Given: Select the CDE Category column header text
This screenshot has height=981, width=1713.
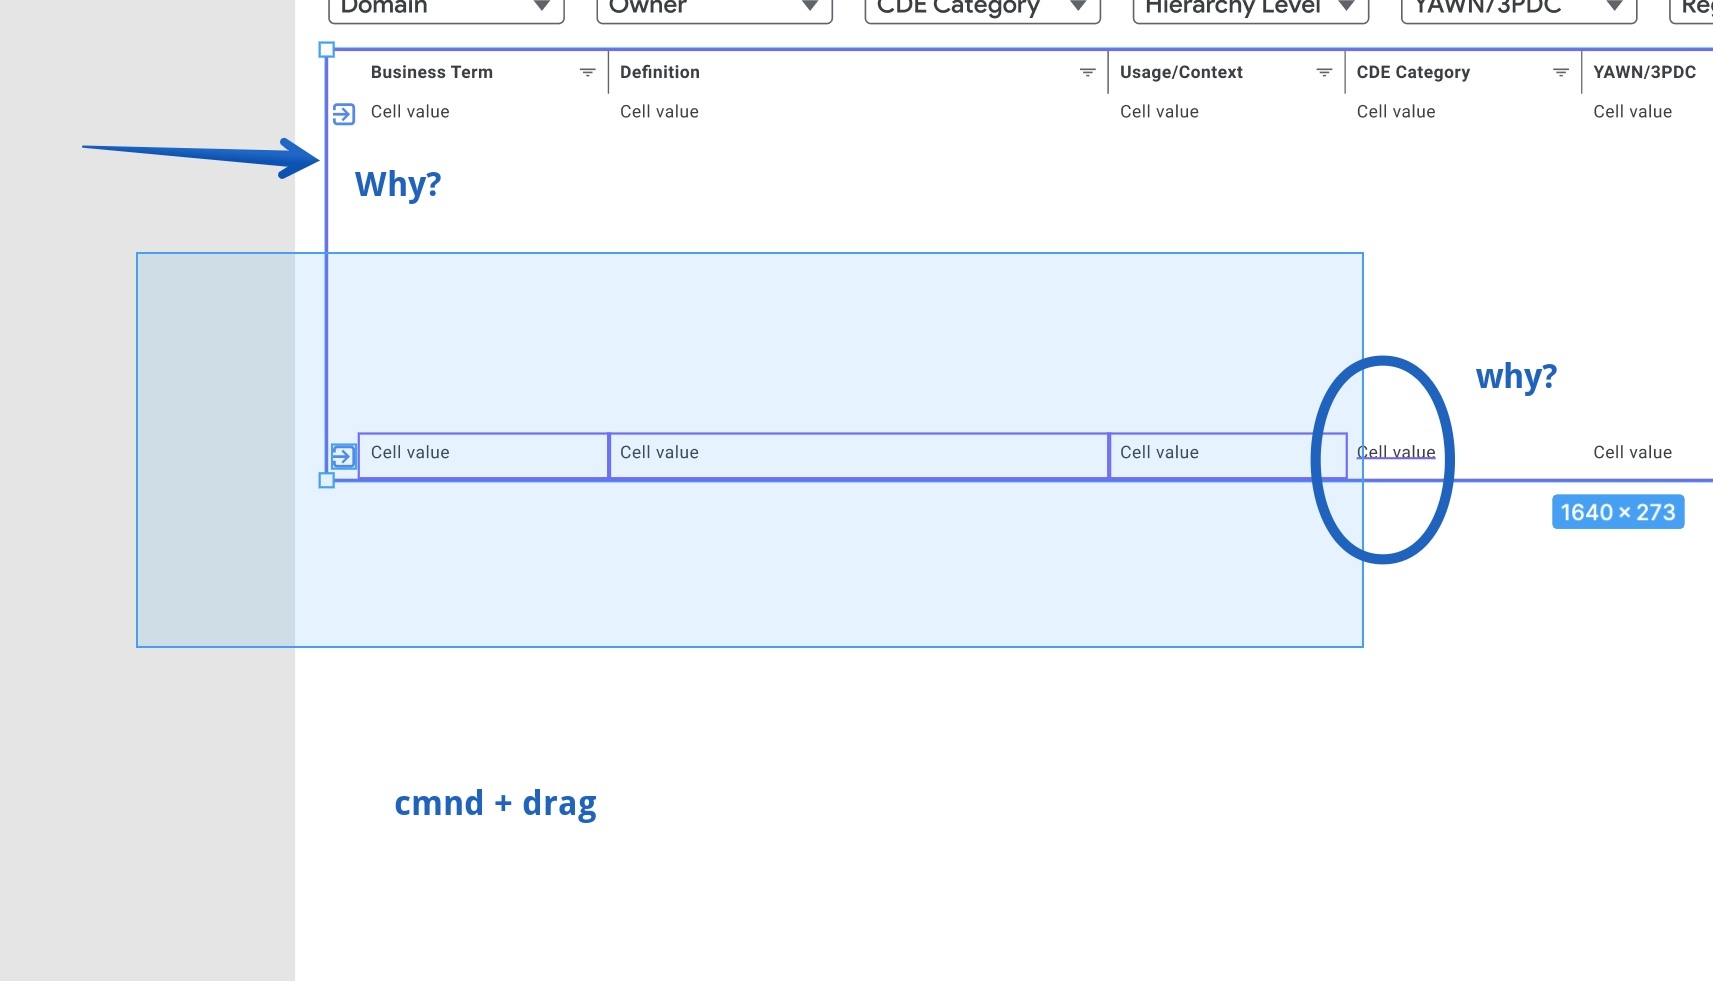Looking at the screenshot, I should (1413, 72).
